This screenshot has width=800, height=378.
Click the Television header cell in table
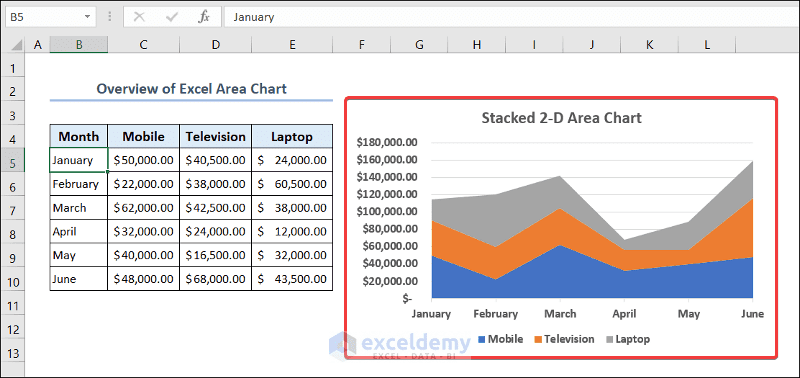(x=216, y=136)
